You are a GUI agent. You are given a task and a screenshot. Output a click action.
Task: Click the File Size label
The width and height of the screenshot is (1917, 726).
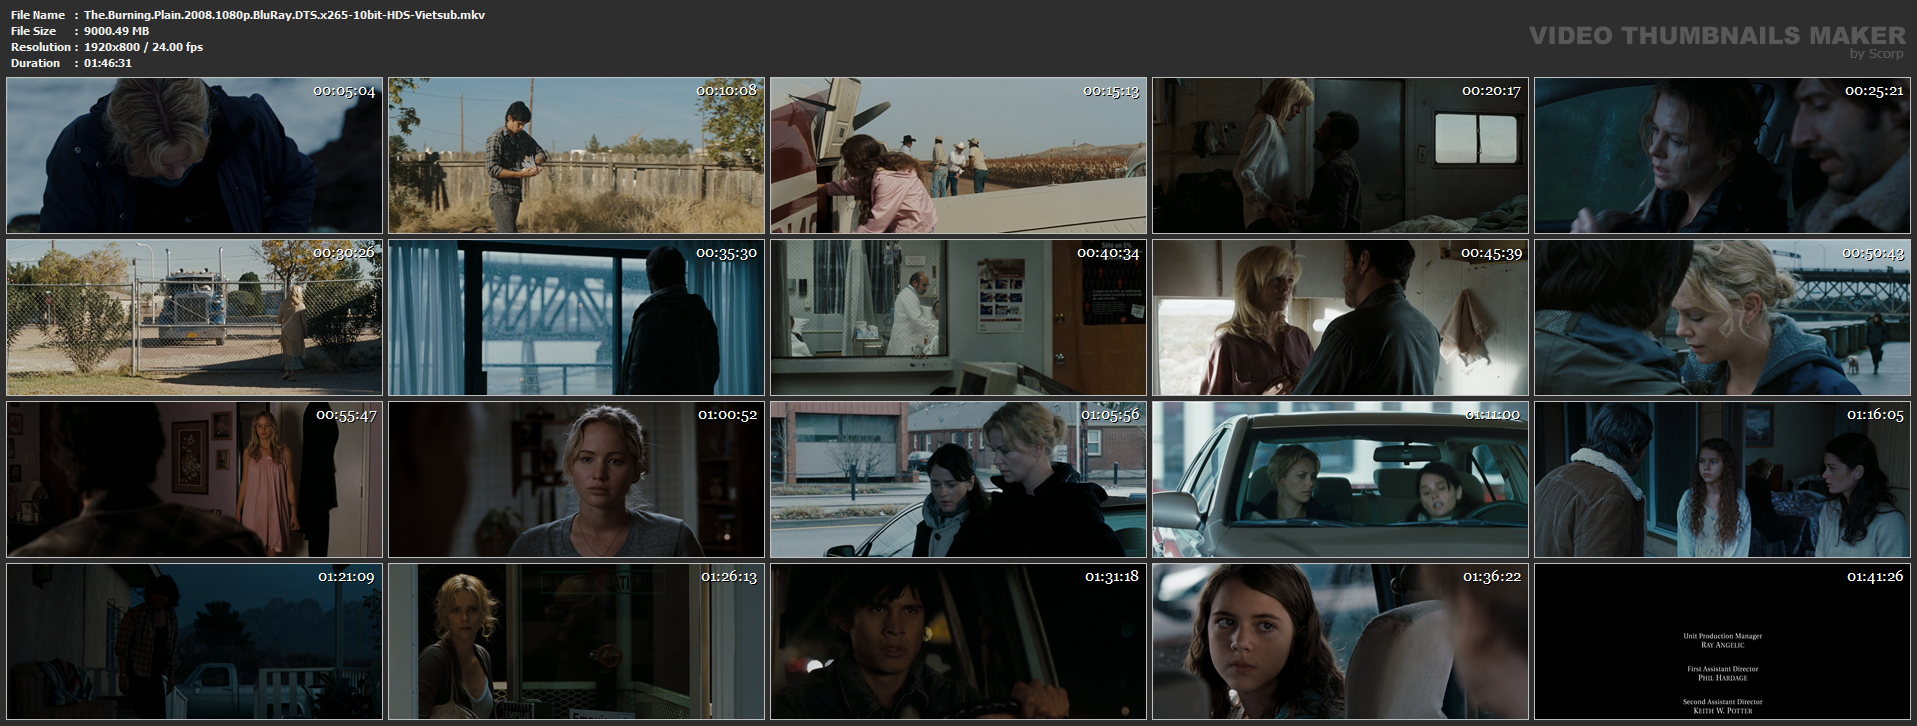[33, 31]
